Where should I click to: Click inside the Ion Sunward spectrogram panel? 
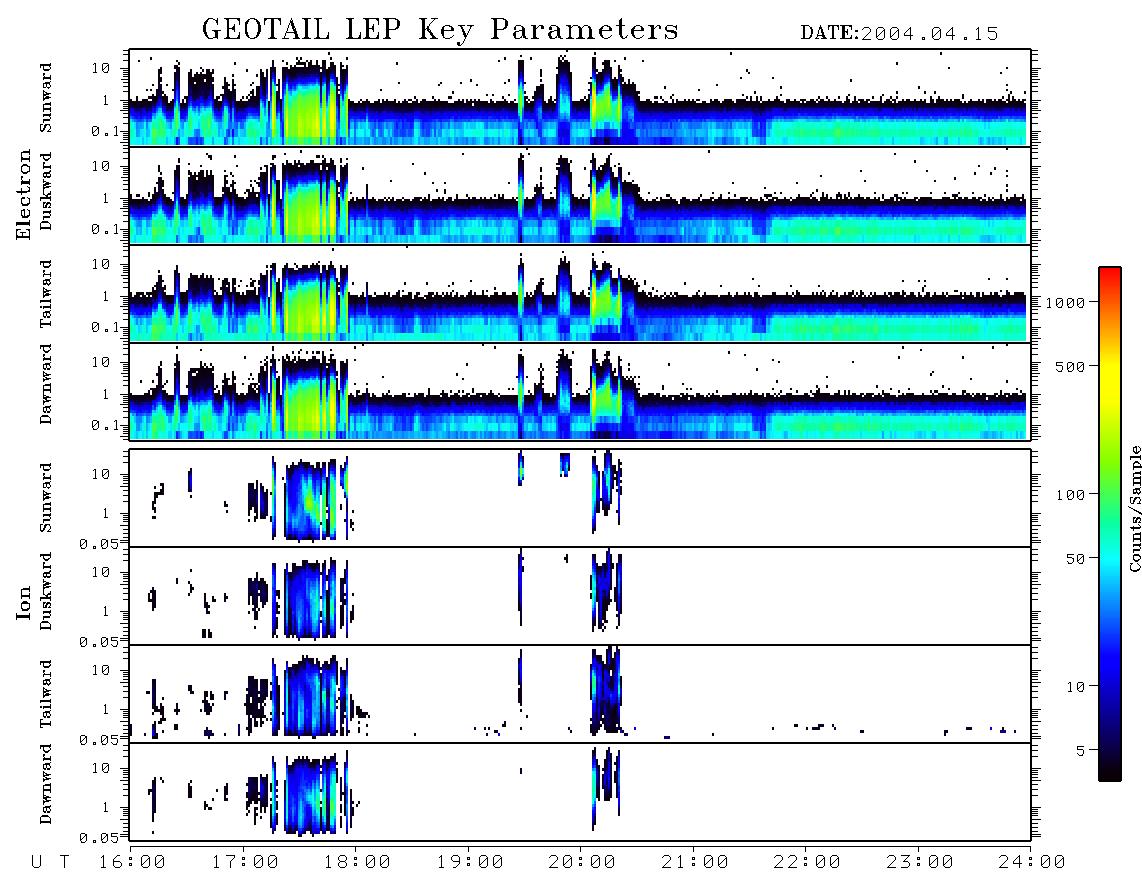[580, 498]
